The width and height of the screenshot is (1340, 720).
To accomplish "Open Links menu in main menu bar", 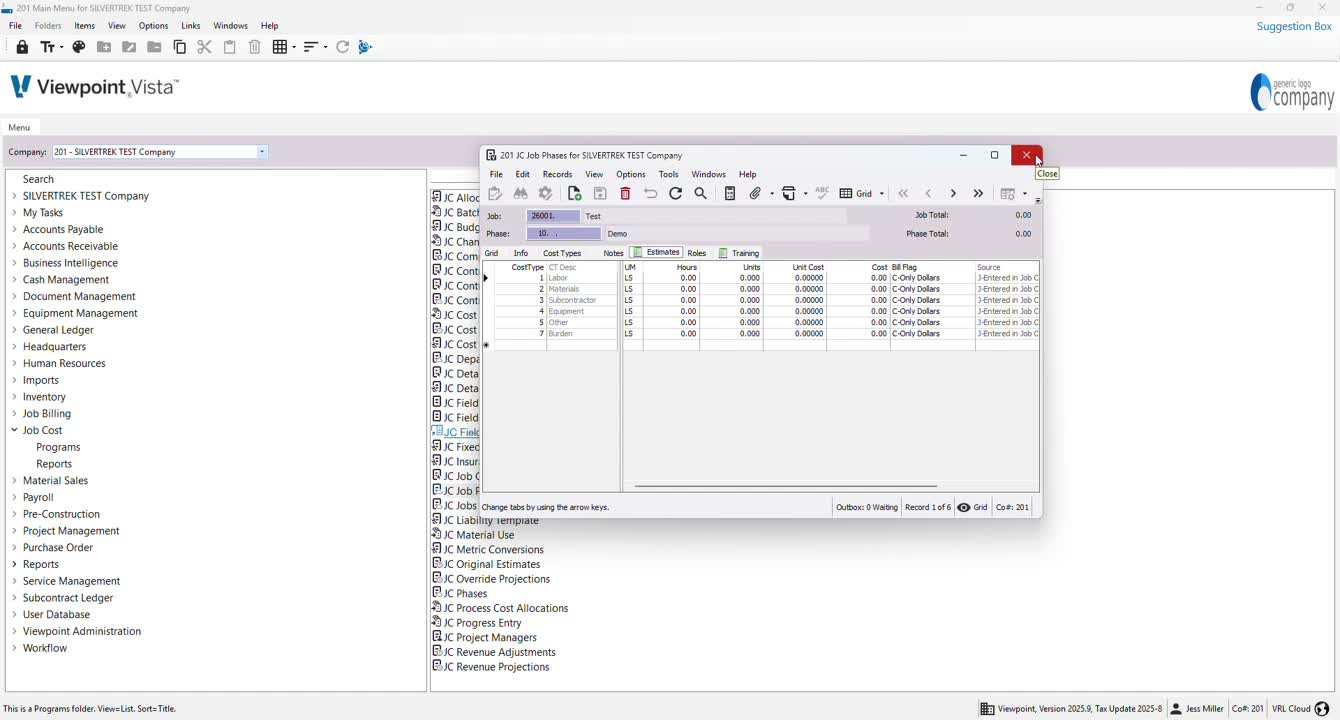I will coord(191,26).
